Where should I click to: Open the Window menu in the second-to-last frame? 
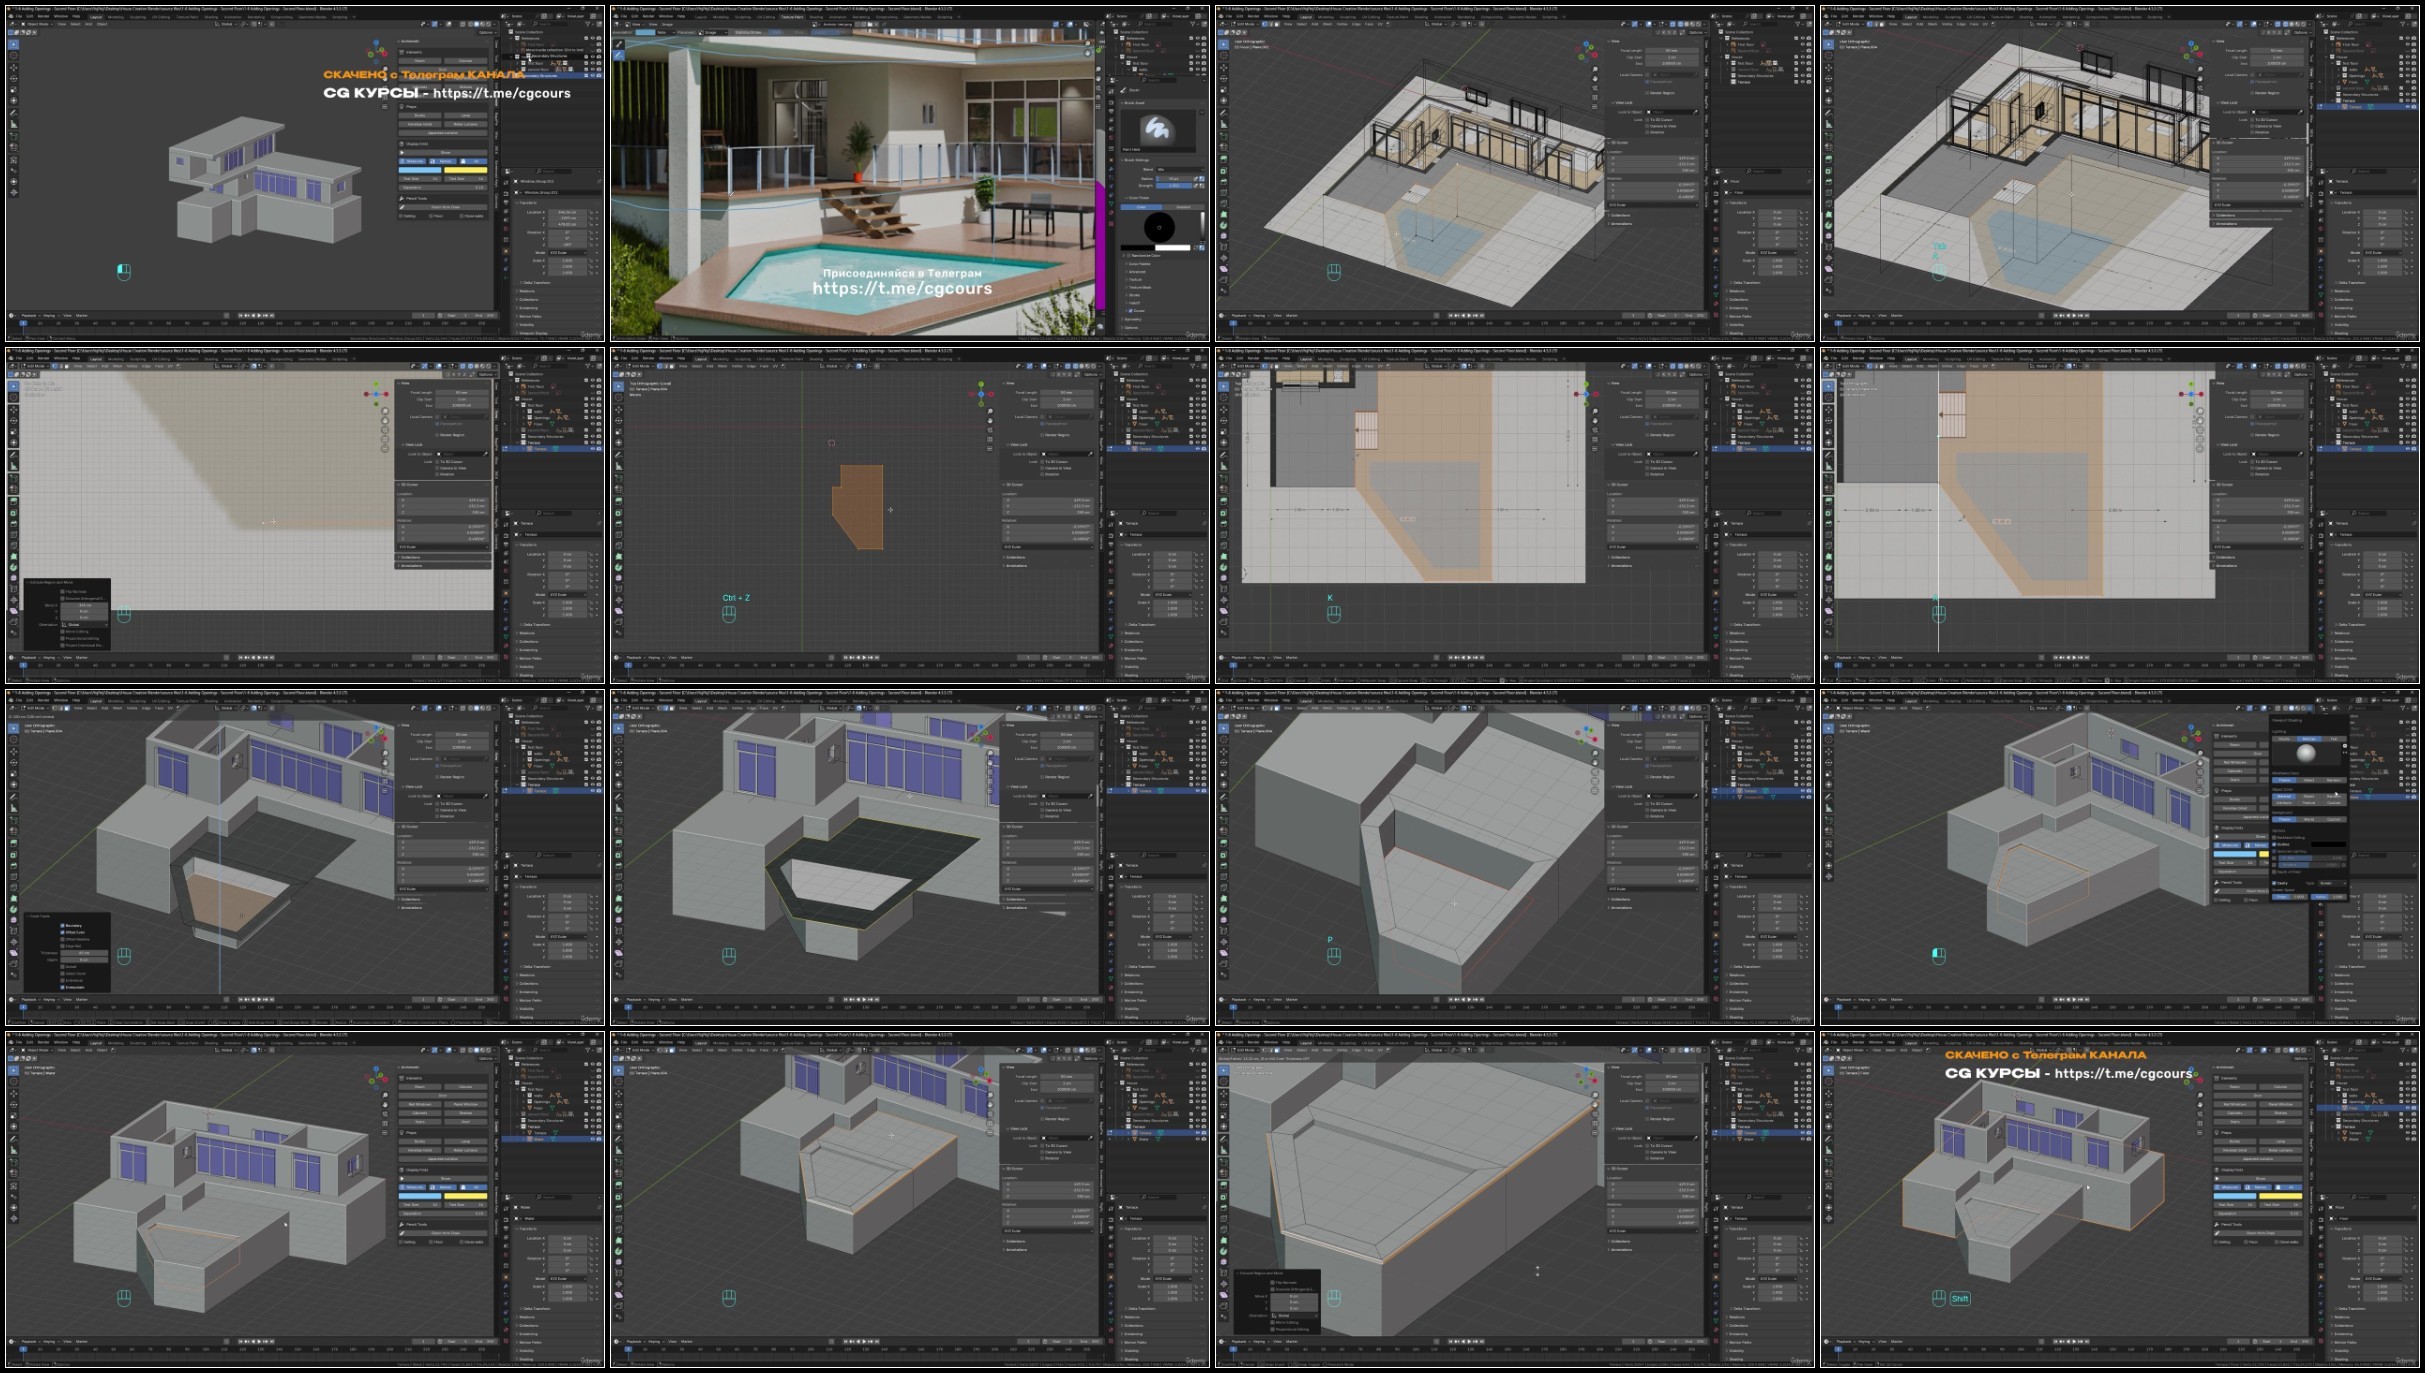tap(1270, 1042)
